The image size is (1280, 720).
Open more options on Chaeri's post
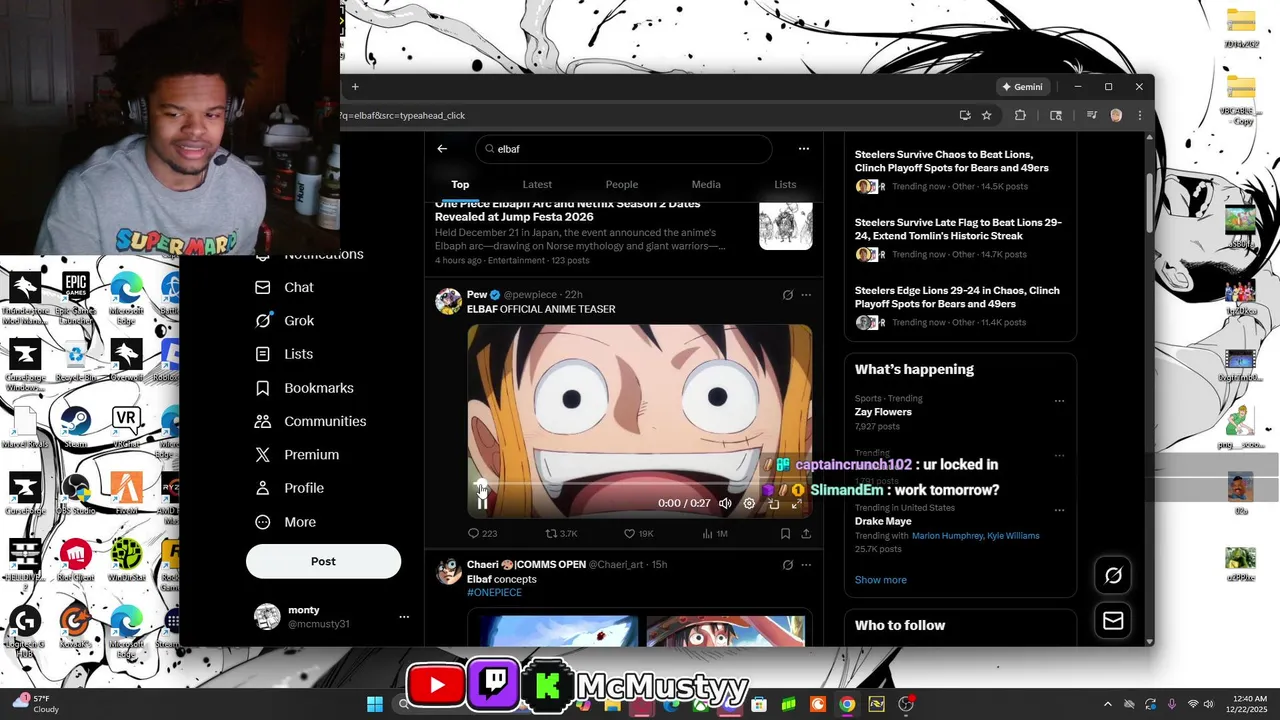pyautogui.click(x=806, y=565)
